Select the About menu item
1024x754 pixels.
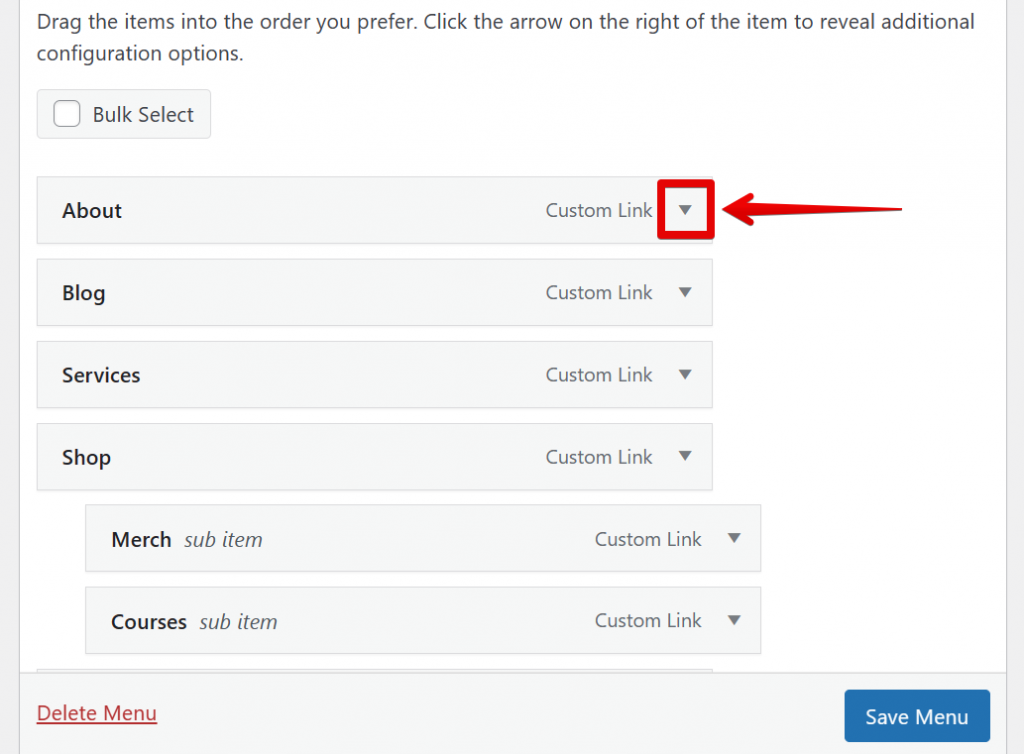tap(92, 210)
